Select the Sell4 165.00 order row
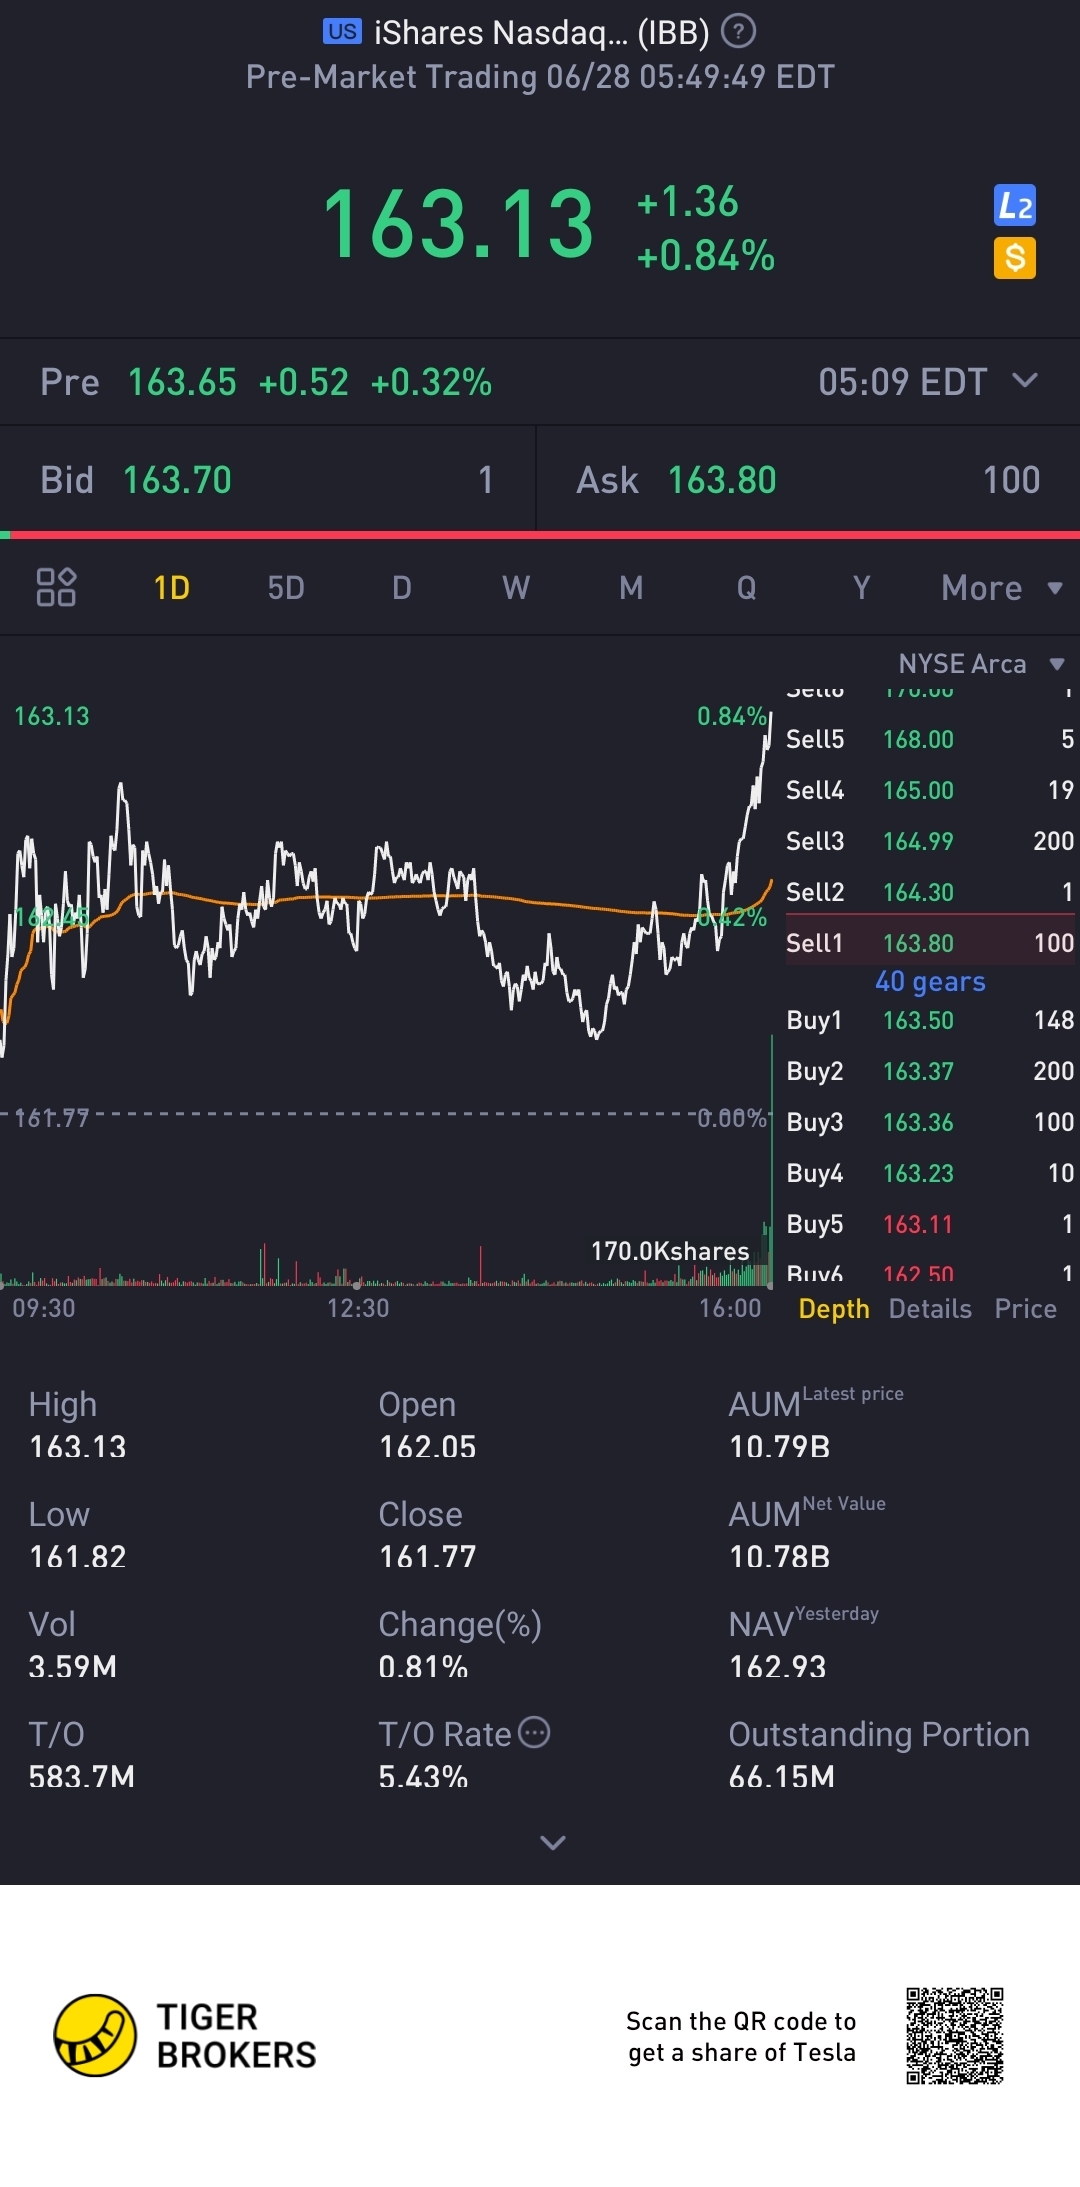The width and height of the screenshot is (1080, 2187). pyautogui.click(x=930, y=789)
